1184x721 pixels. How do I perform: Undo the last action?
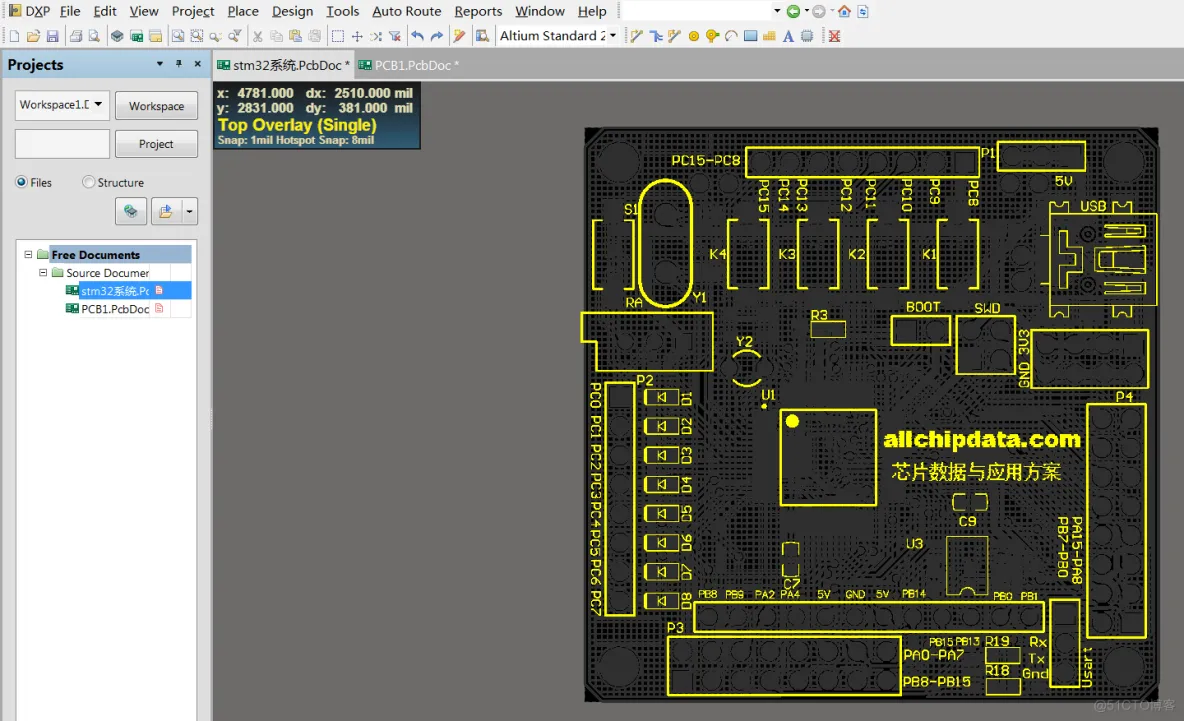pyautogui.click(x=418, y=36)
